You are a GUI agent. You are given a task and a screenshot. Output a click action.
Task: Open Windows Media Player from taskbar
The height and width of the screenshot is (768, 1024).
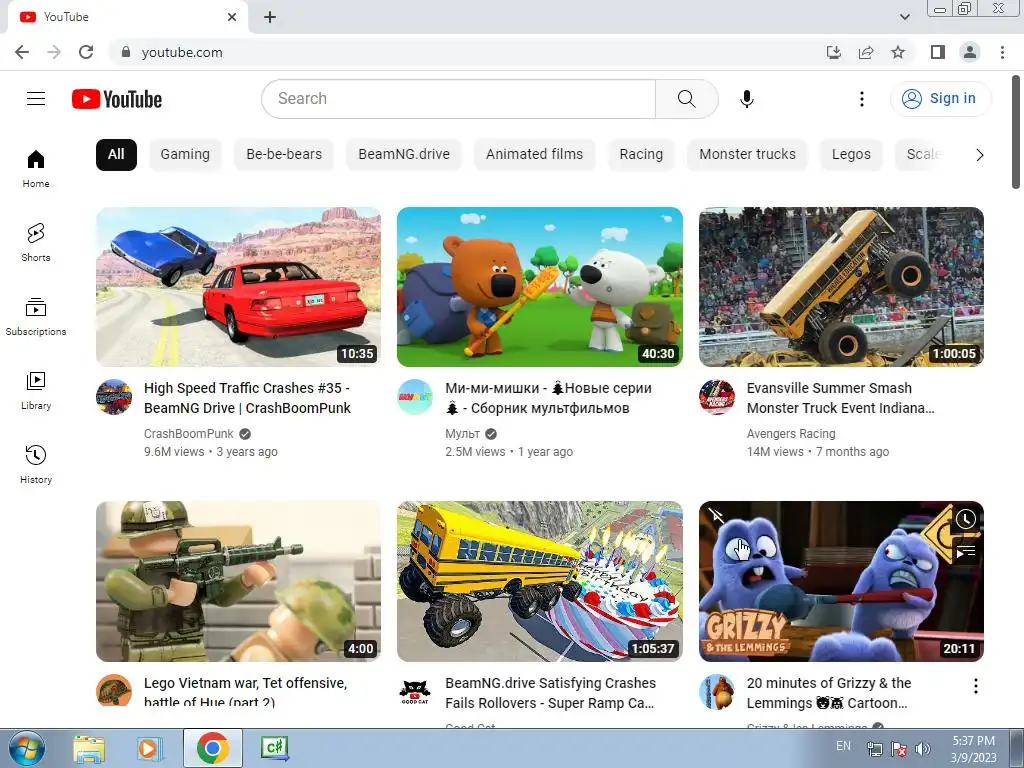(149, 748)
